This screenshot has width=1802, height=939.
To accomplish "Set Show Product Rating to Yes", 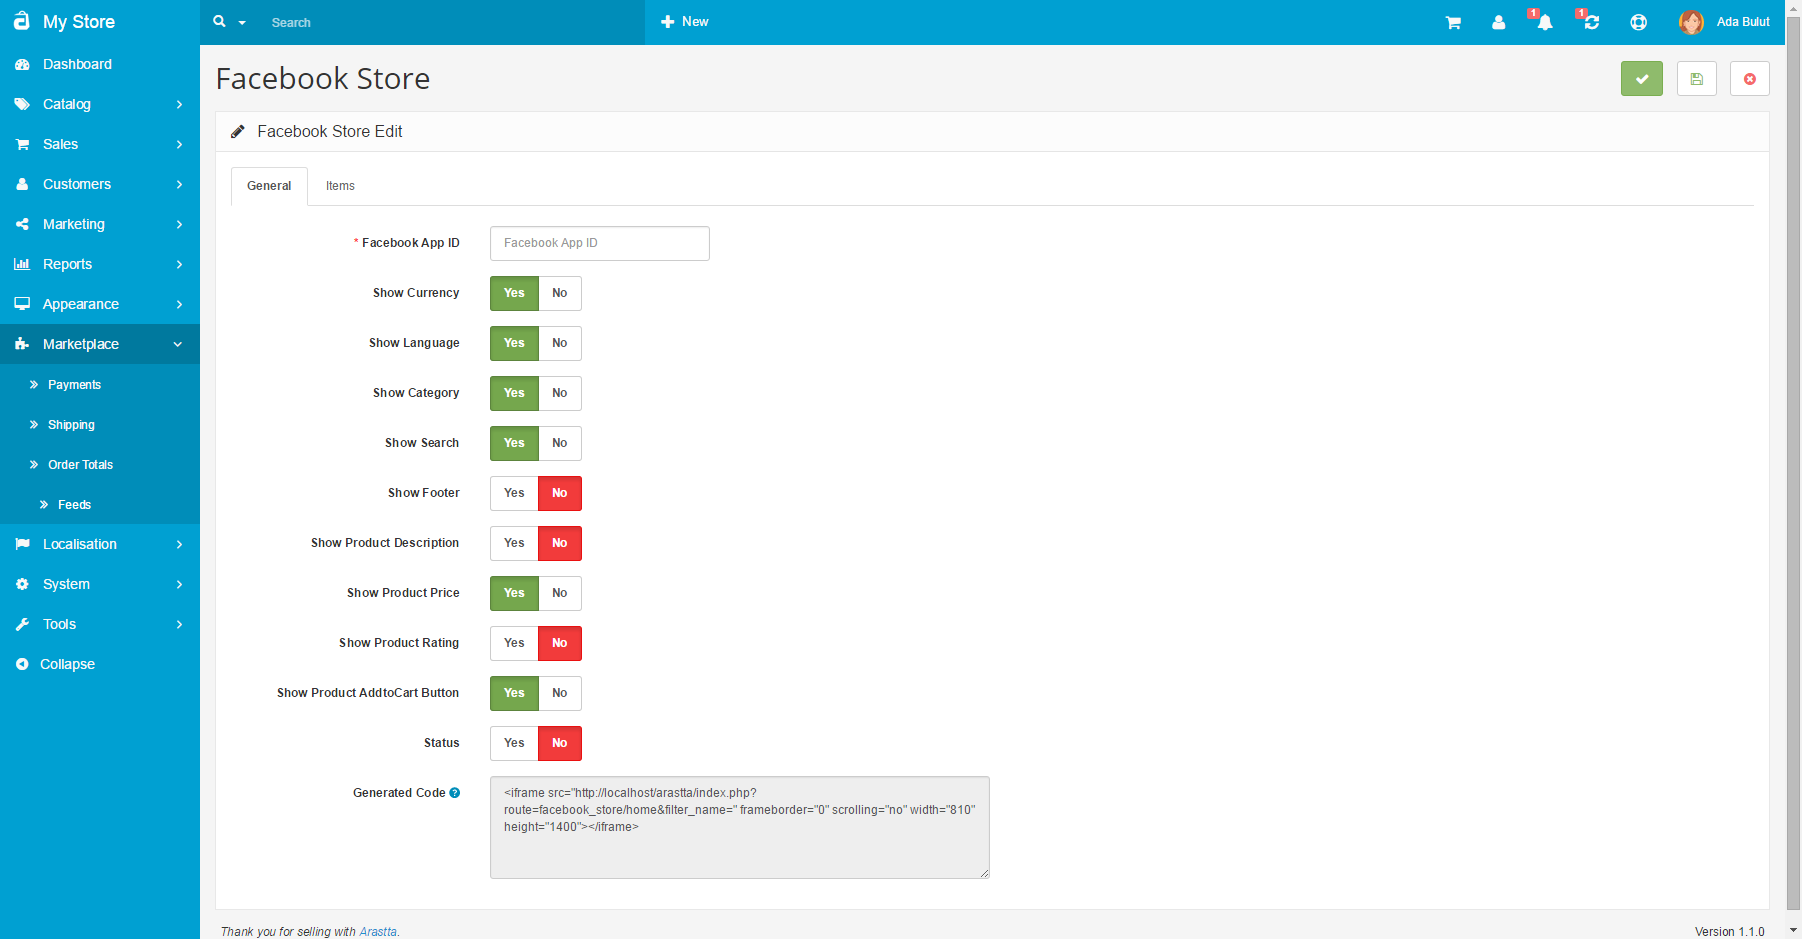I will point(514,643).
